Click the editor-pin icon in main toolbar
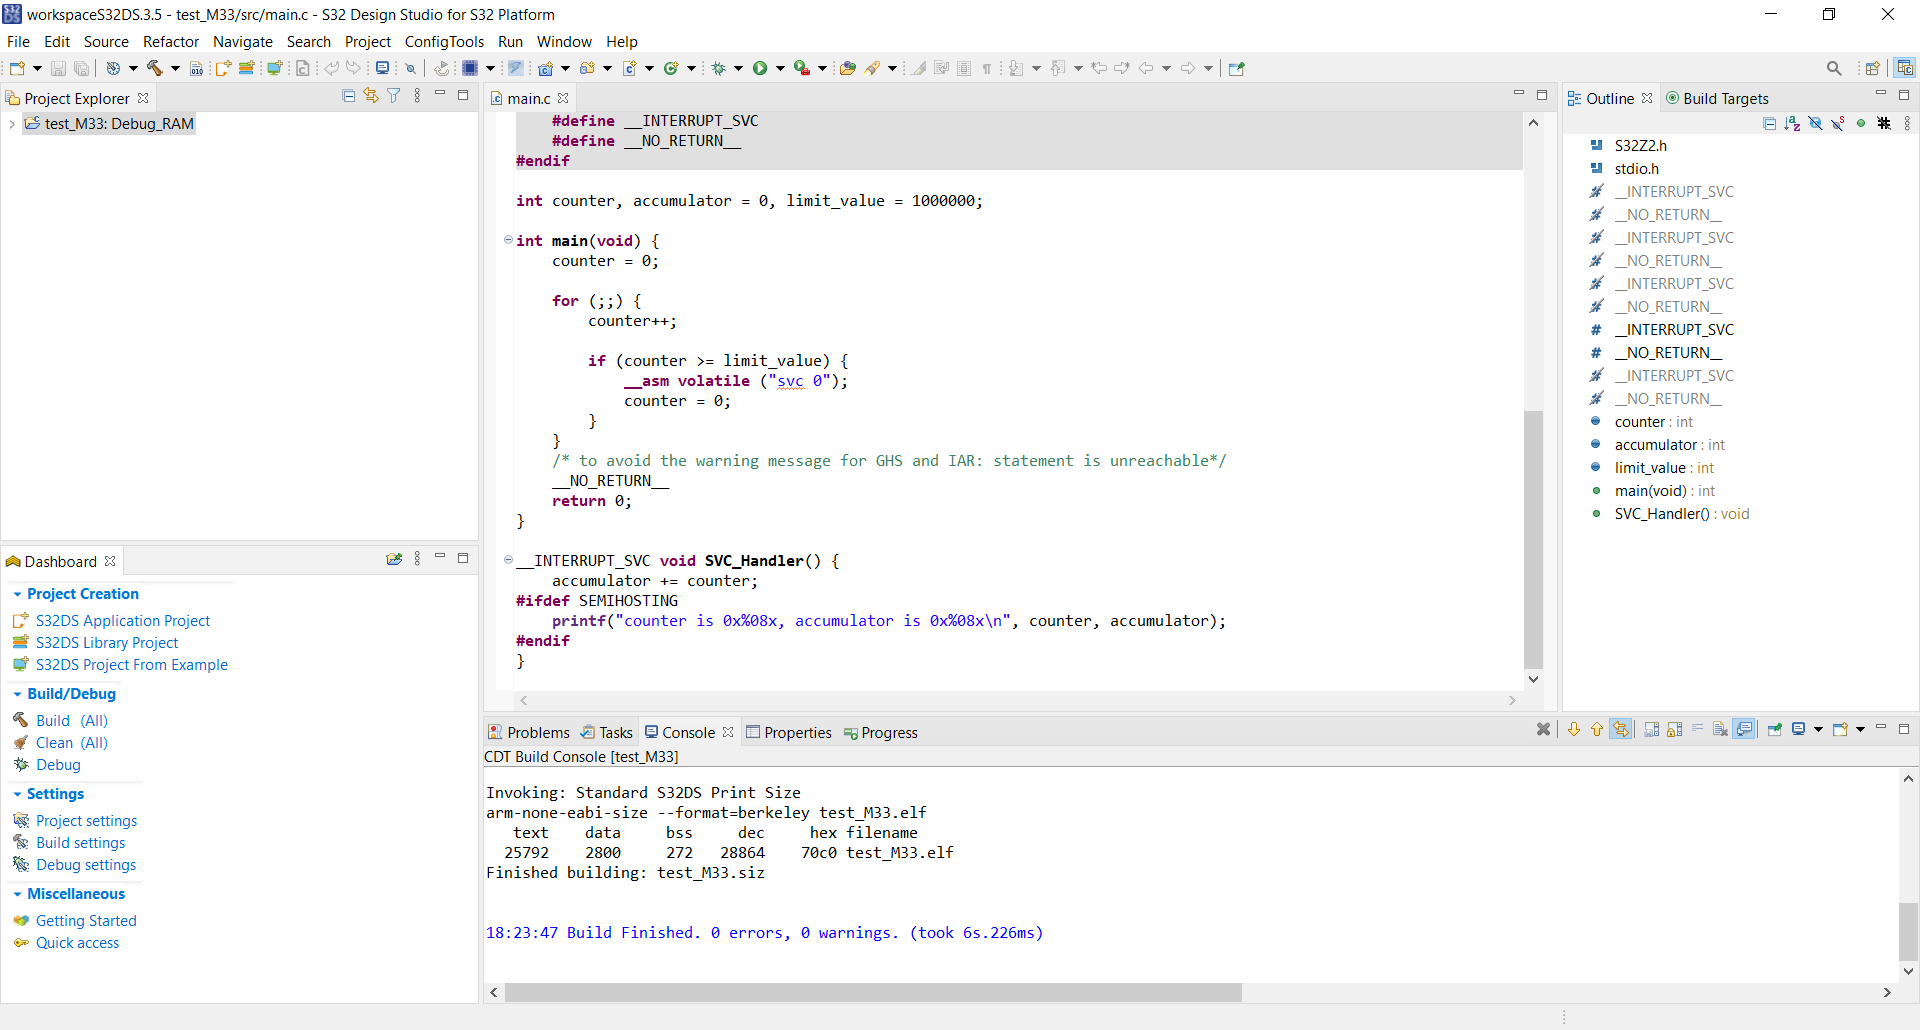This screenshot has width=1920, height=1030. pos(1237,68)
